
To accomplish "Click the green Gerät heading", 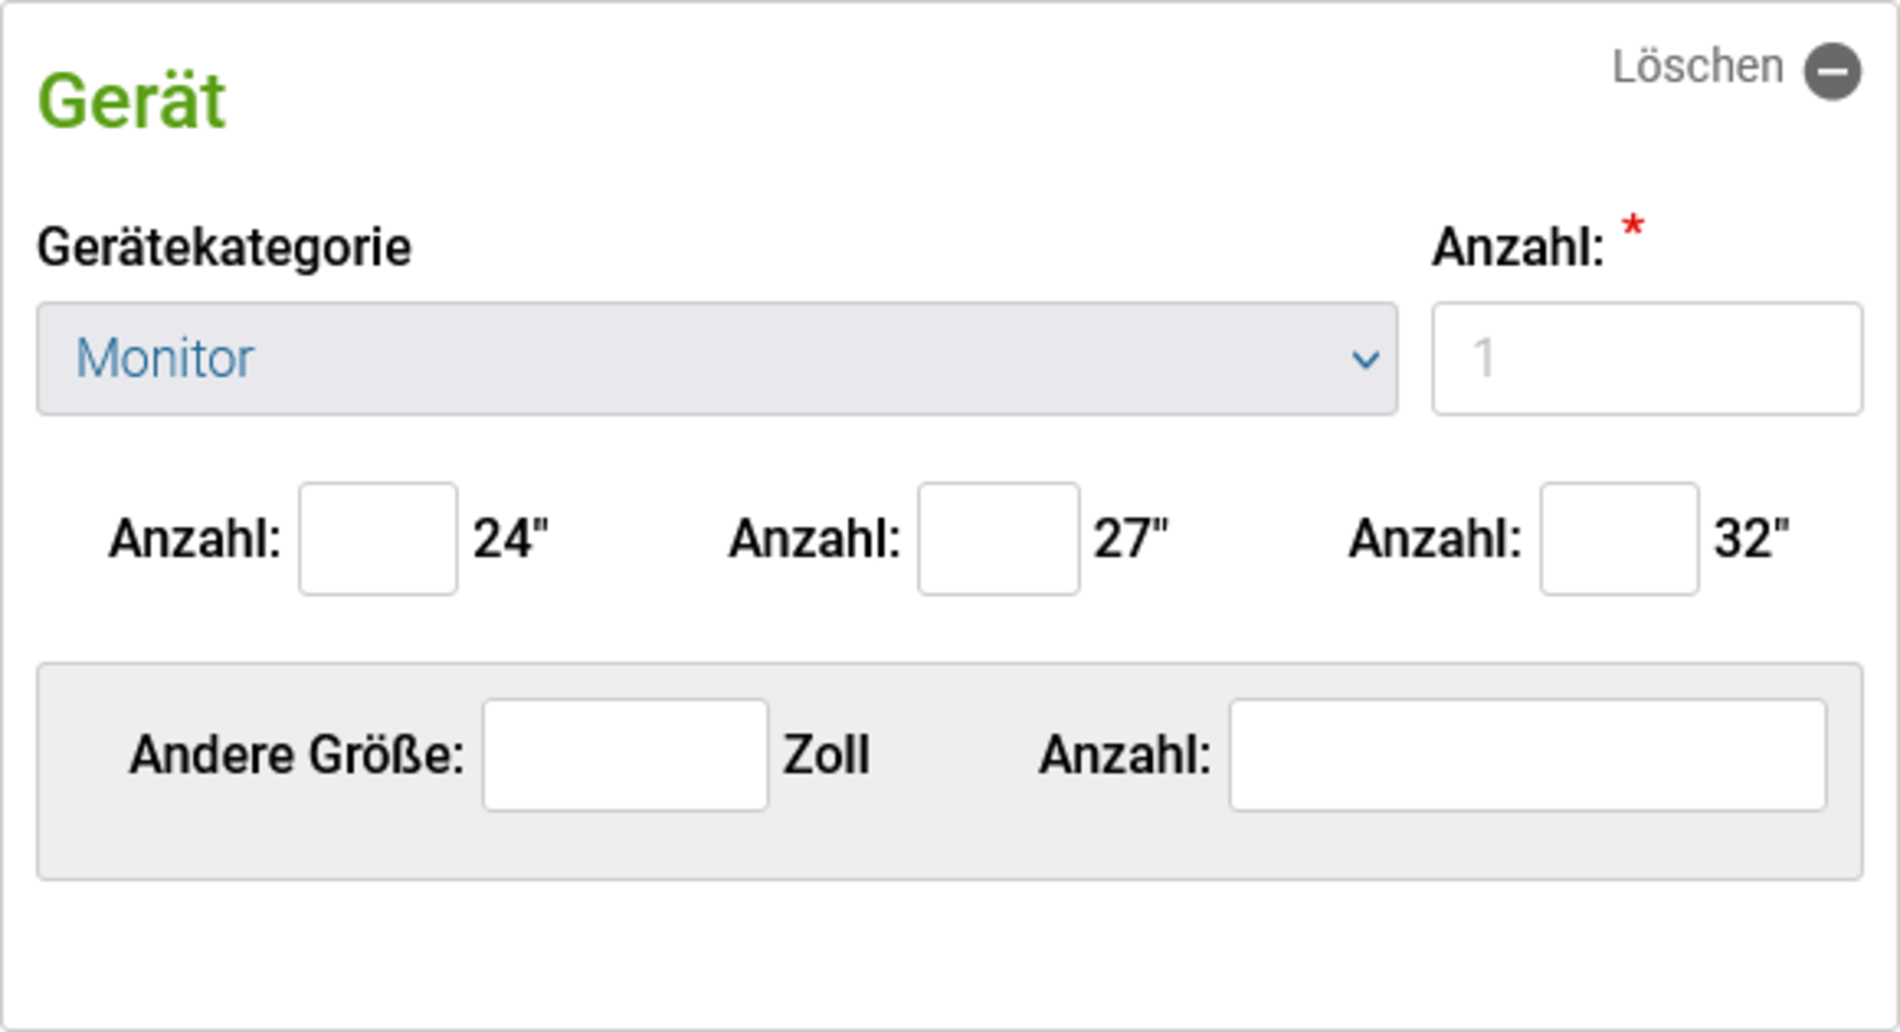I will point(131,102).
